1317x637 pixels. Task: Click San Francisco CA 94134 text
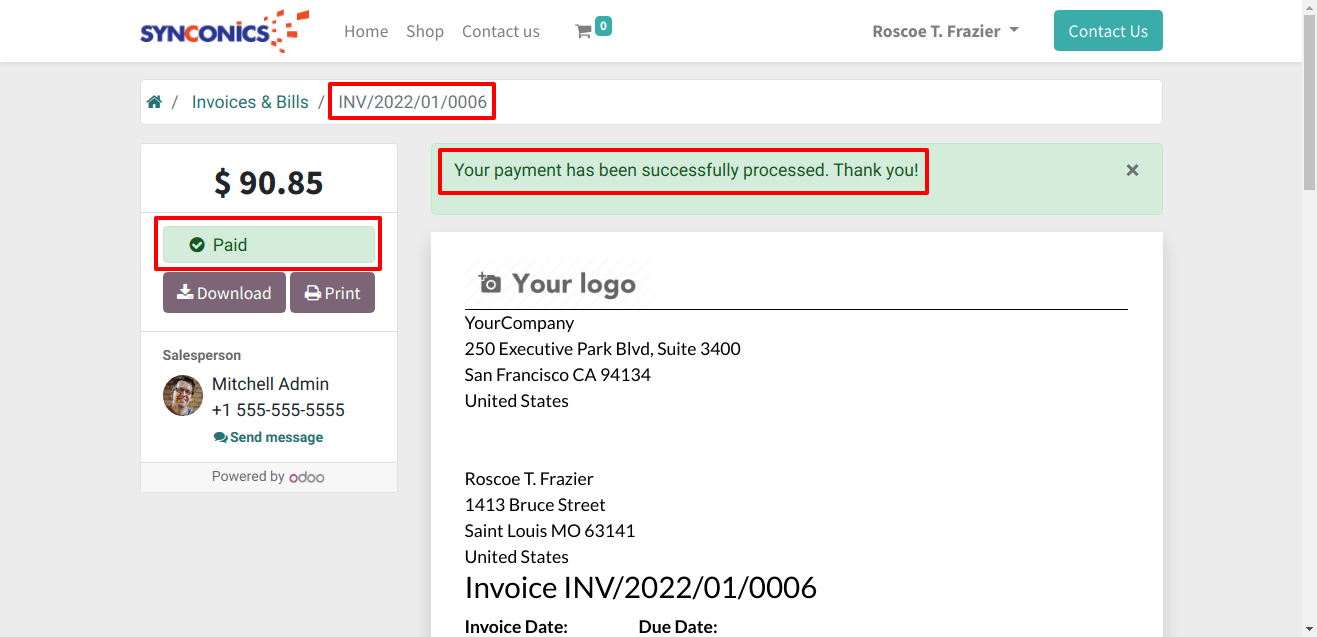tap(558, 375)
